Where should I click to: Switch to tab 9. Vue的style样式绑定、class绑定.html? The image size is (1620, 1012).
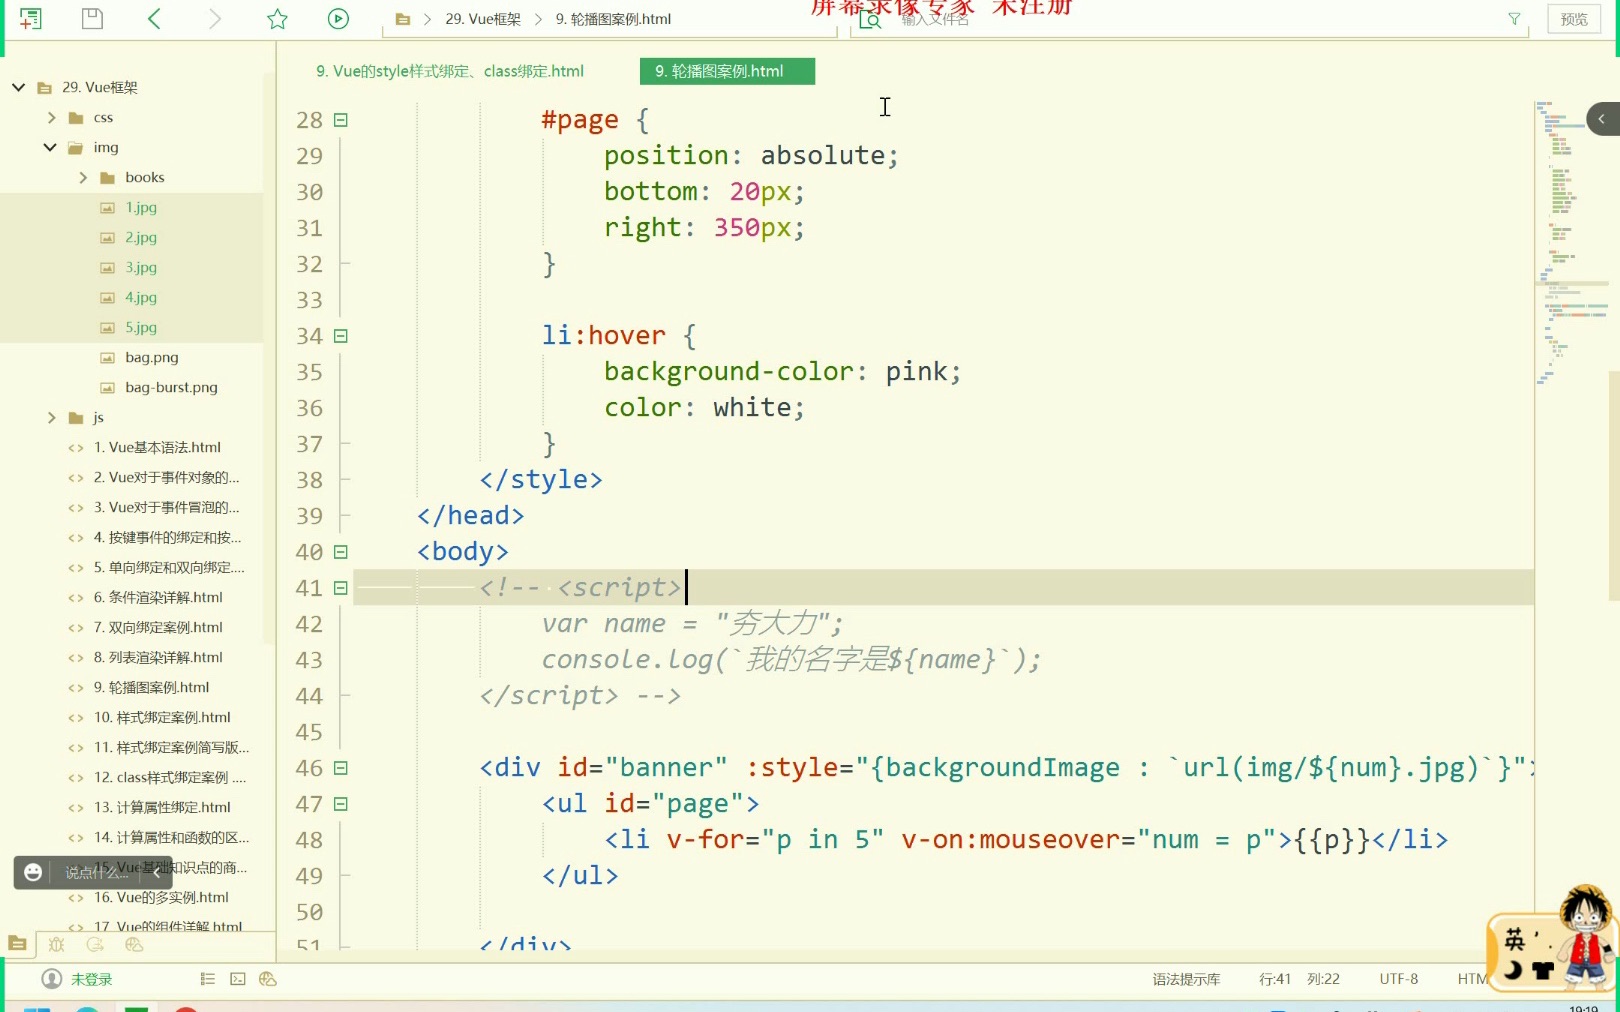(x=450, y=71)
